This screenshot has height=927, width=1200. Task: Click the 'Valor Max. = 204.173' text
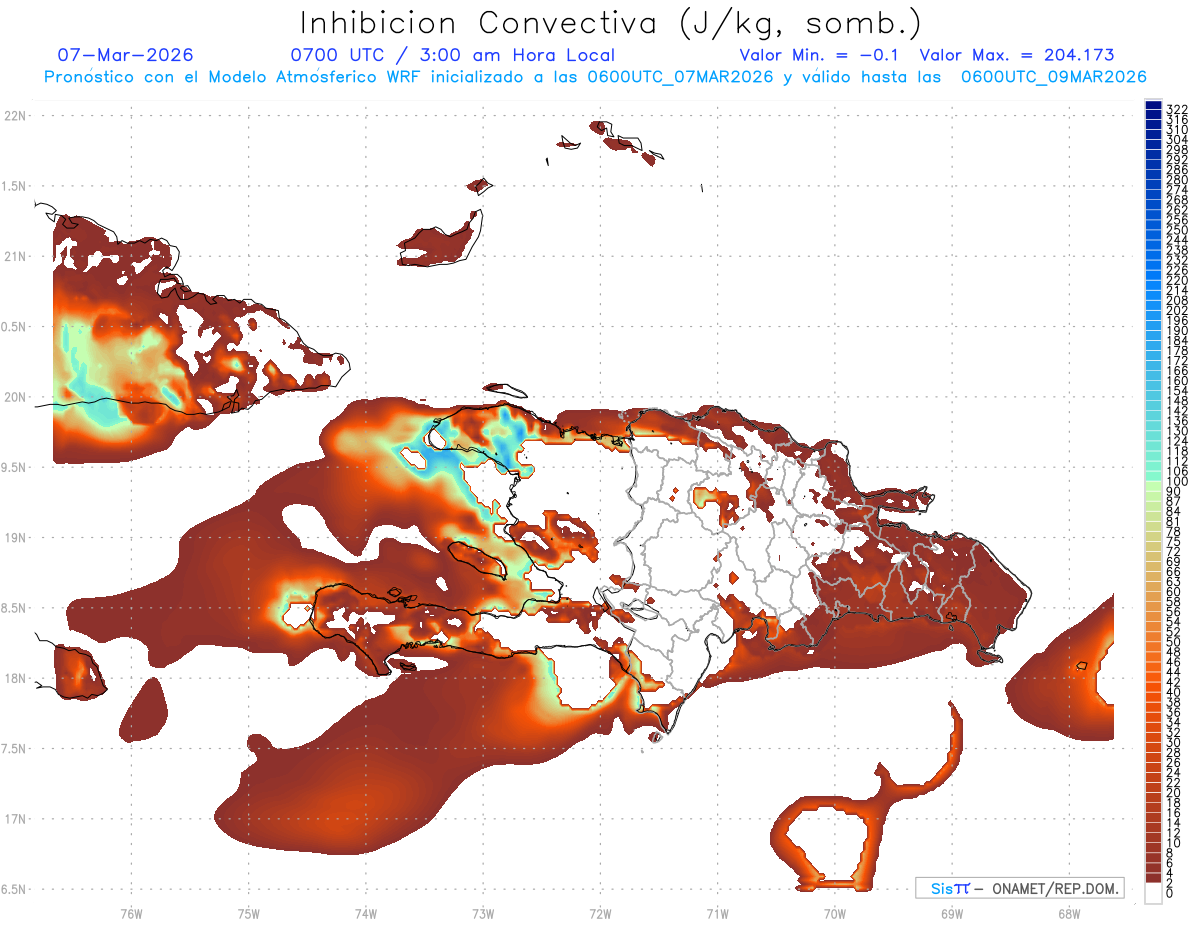coord(1017,55)
